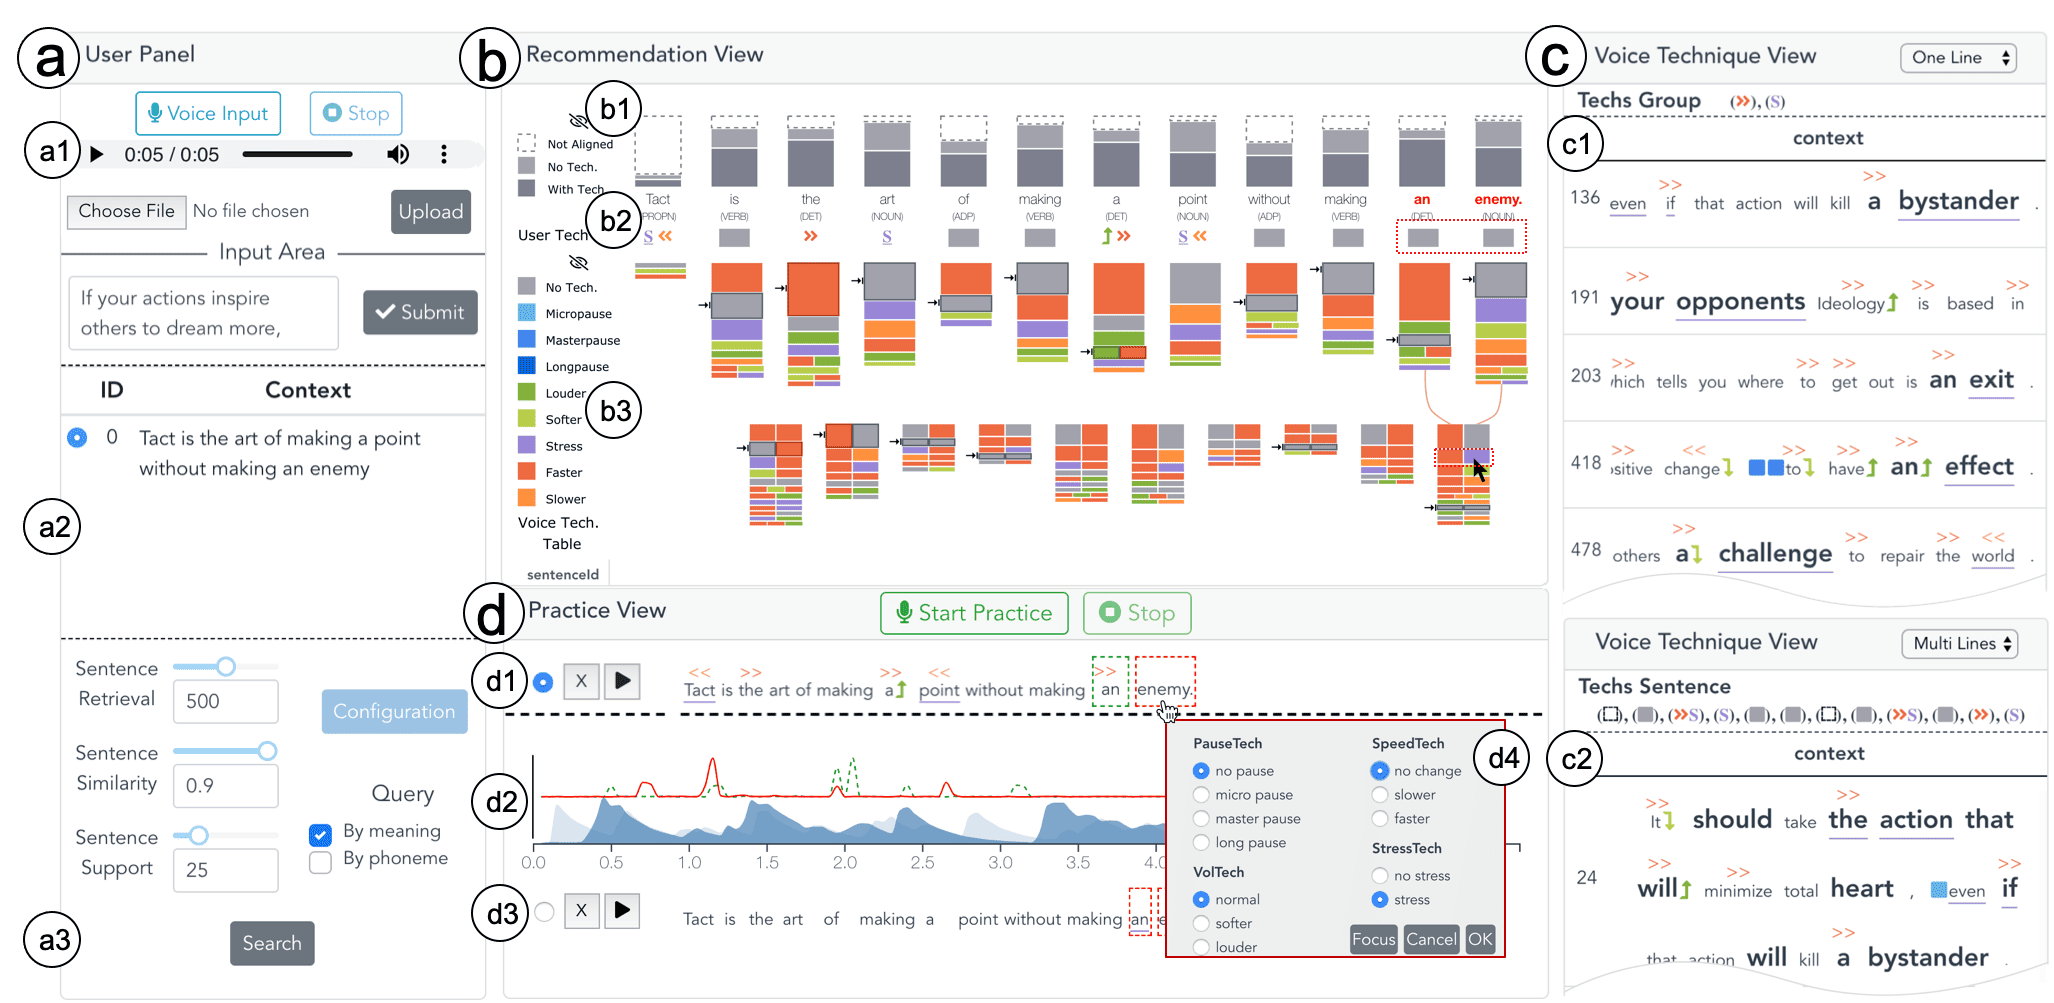Image resolution: width=2054 pixels, height=1003 pixels.
Task: Open the One Line display dropdown
Action: (x=1958, y=58)
